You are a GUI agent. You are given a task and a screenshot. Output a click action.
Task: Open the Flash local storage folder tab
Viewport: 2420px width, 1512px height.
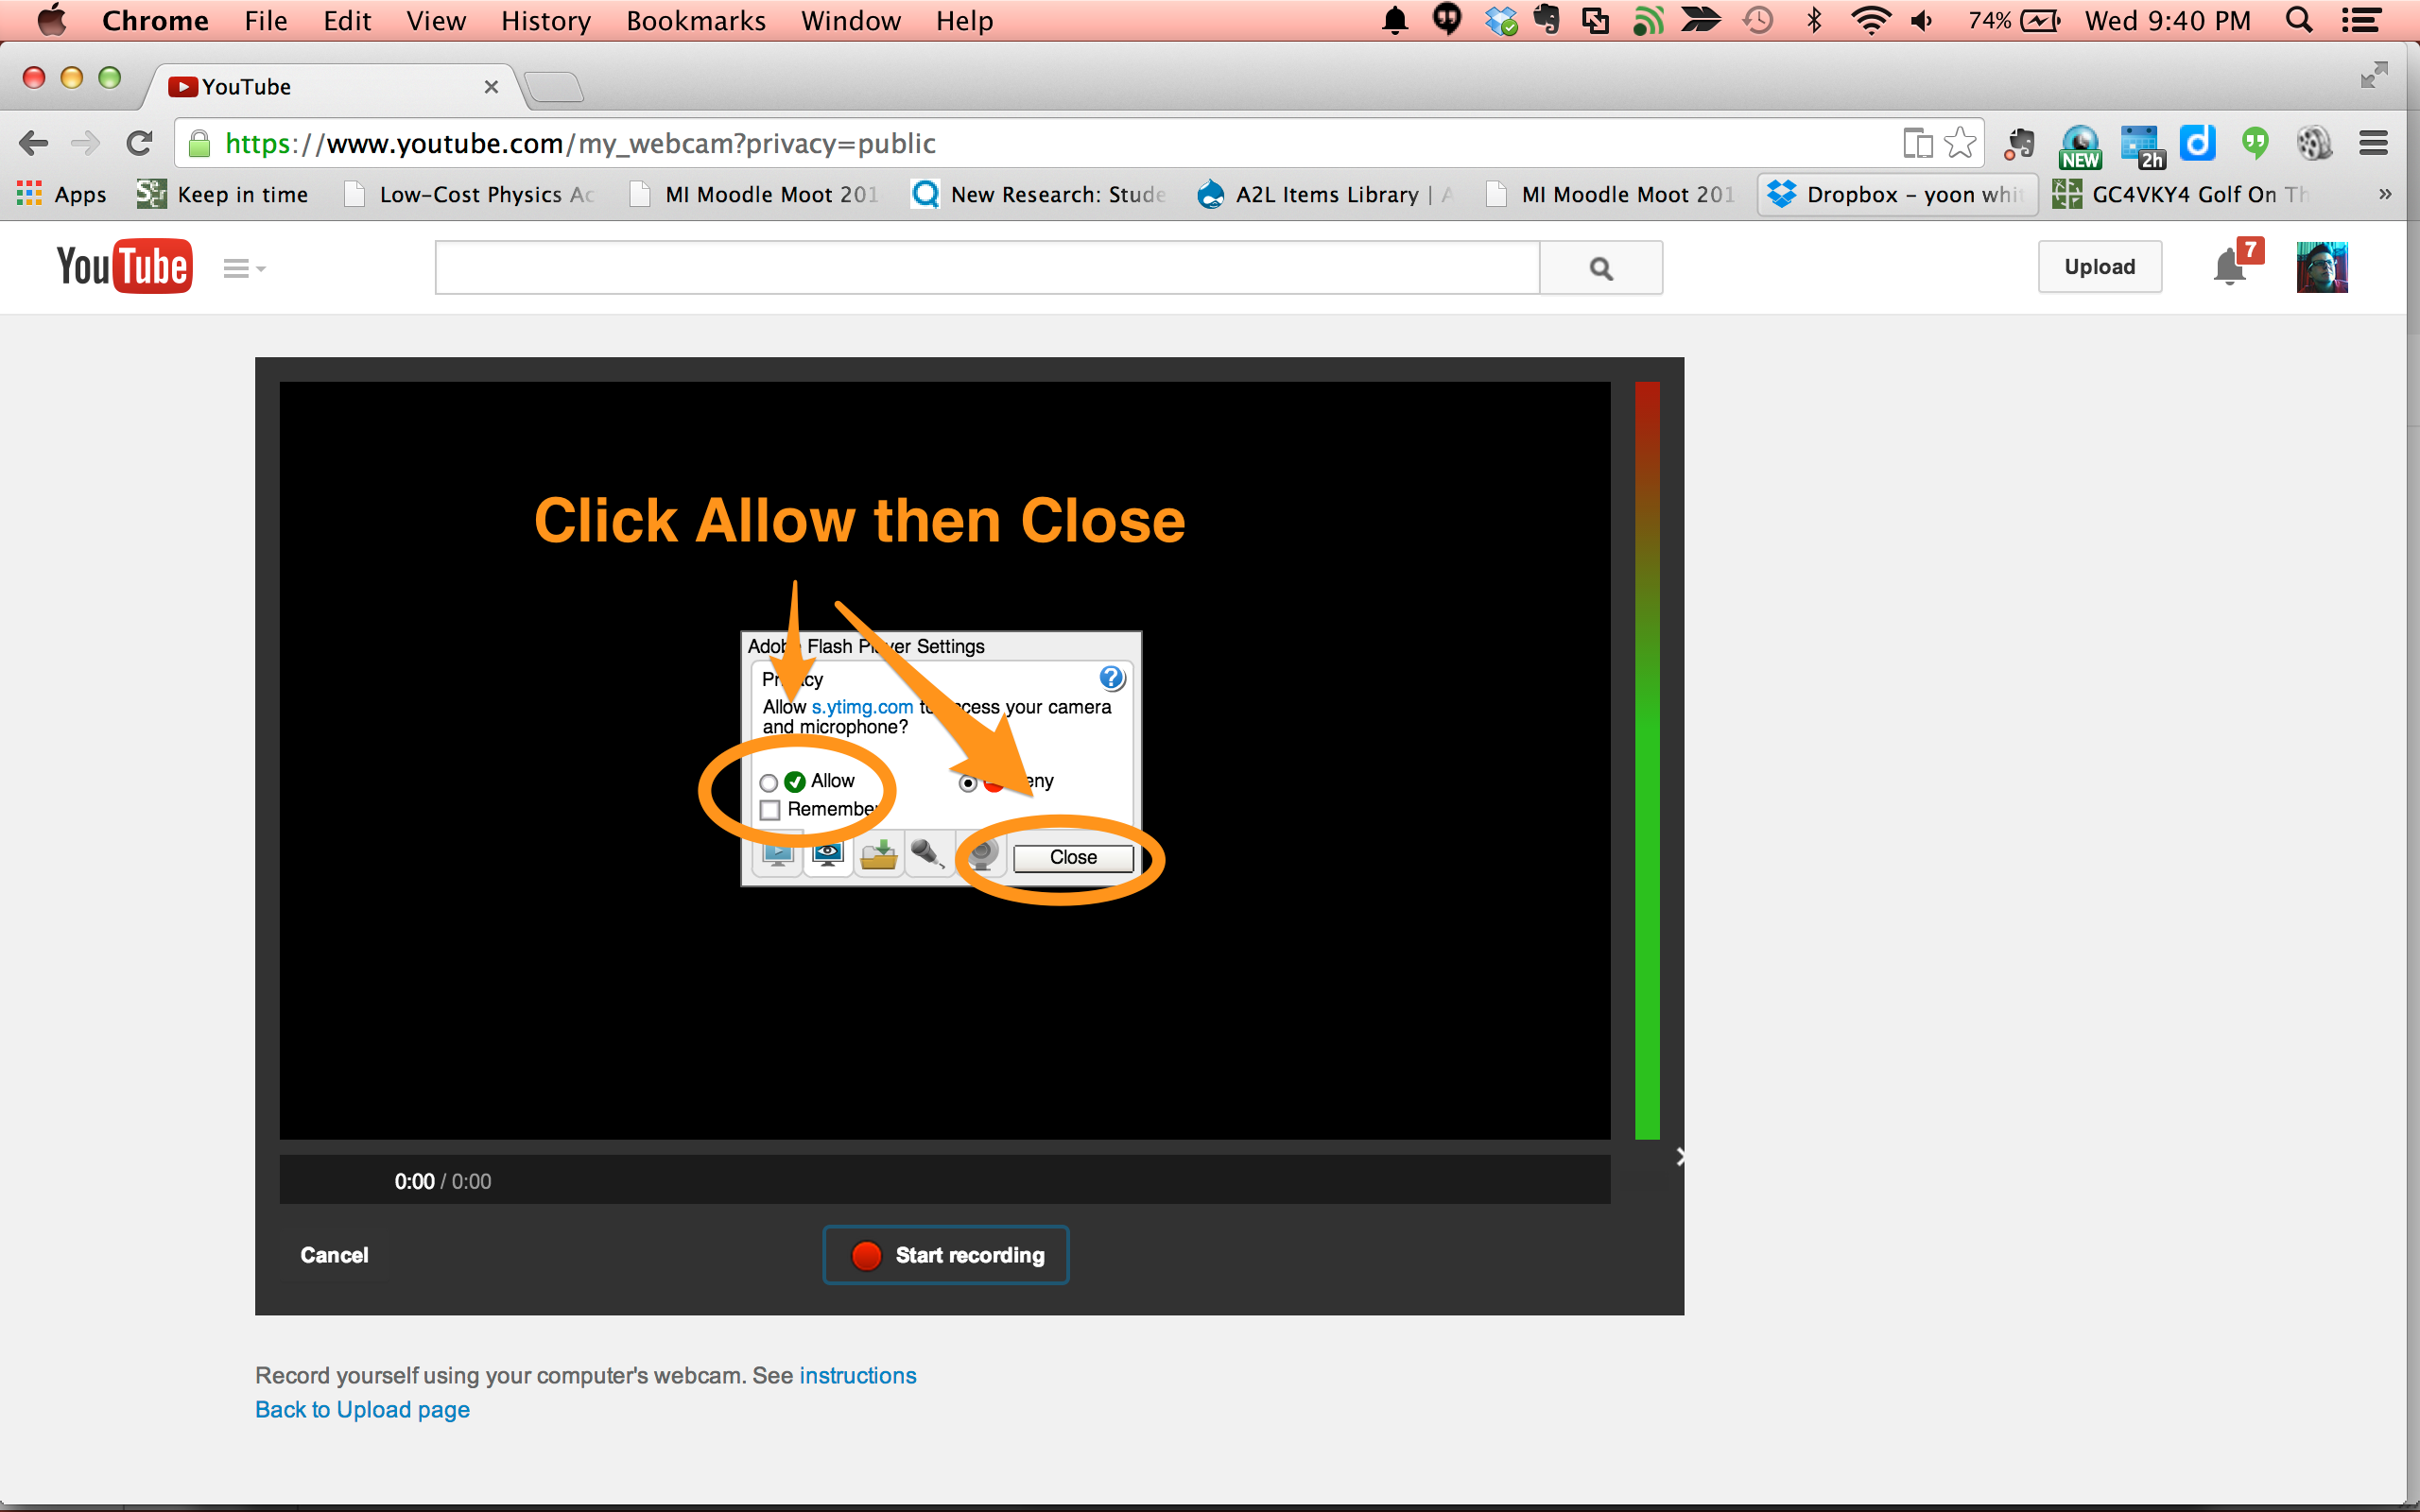(878, 856)
